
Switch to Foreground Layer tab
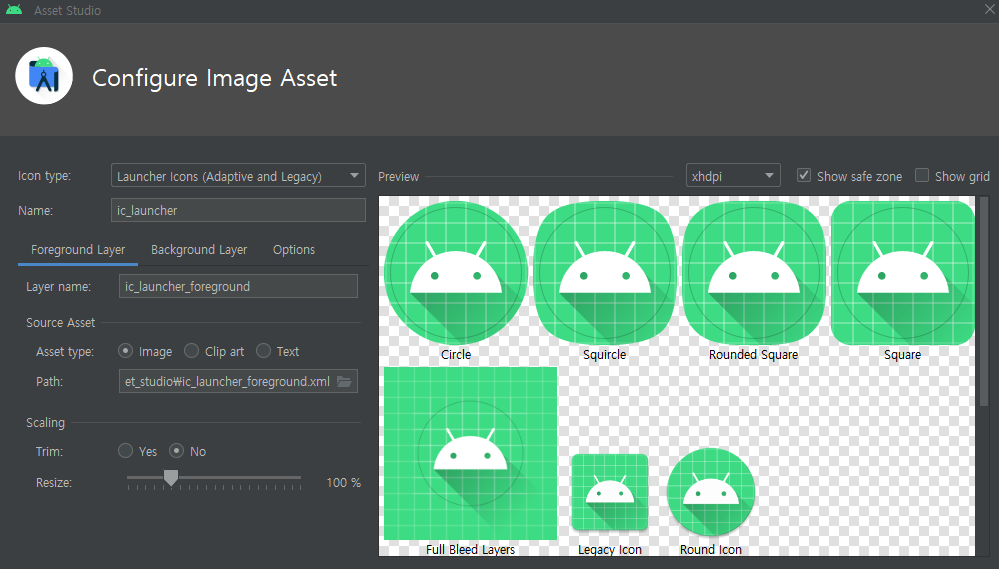click(x=78, y=250)
